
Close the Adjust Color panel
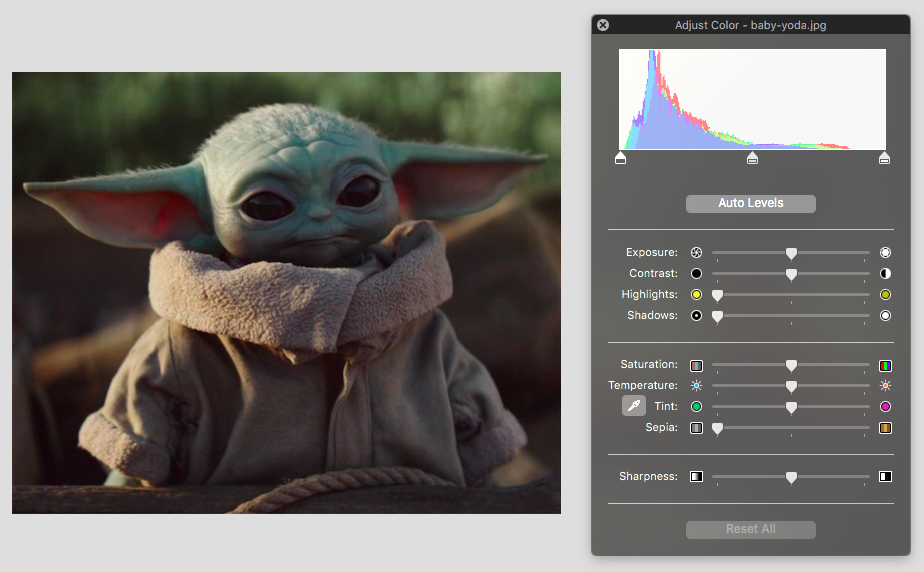pos(603,25)
